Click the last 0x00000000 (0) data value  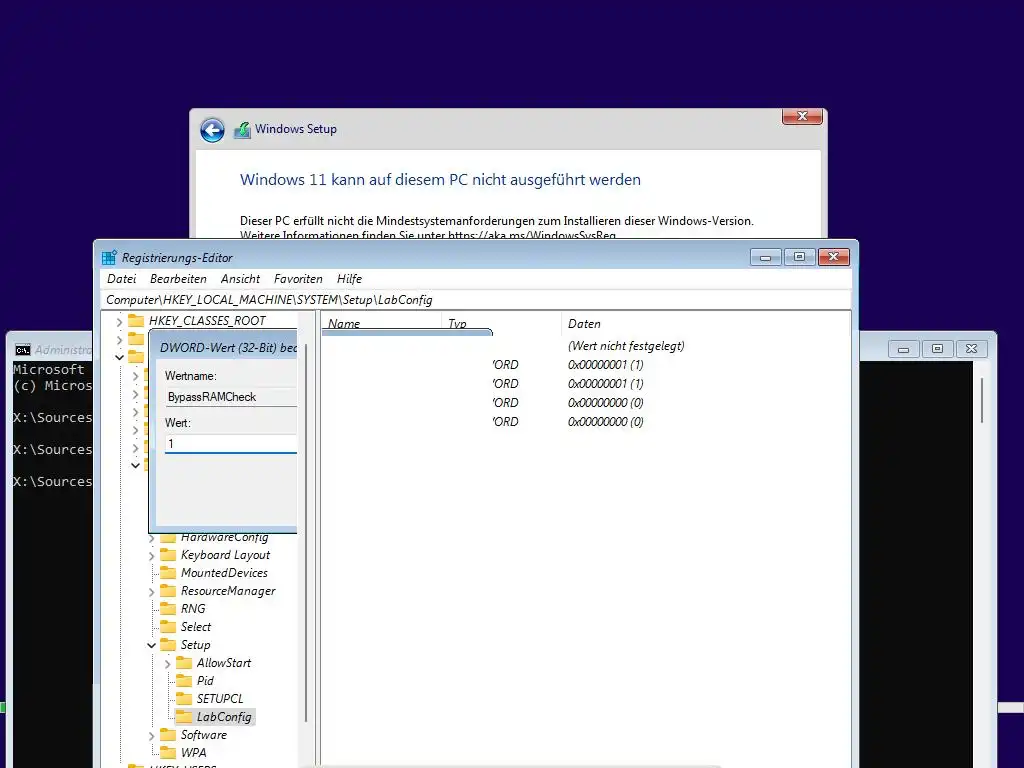point(605,422)
